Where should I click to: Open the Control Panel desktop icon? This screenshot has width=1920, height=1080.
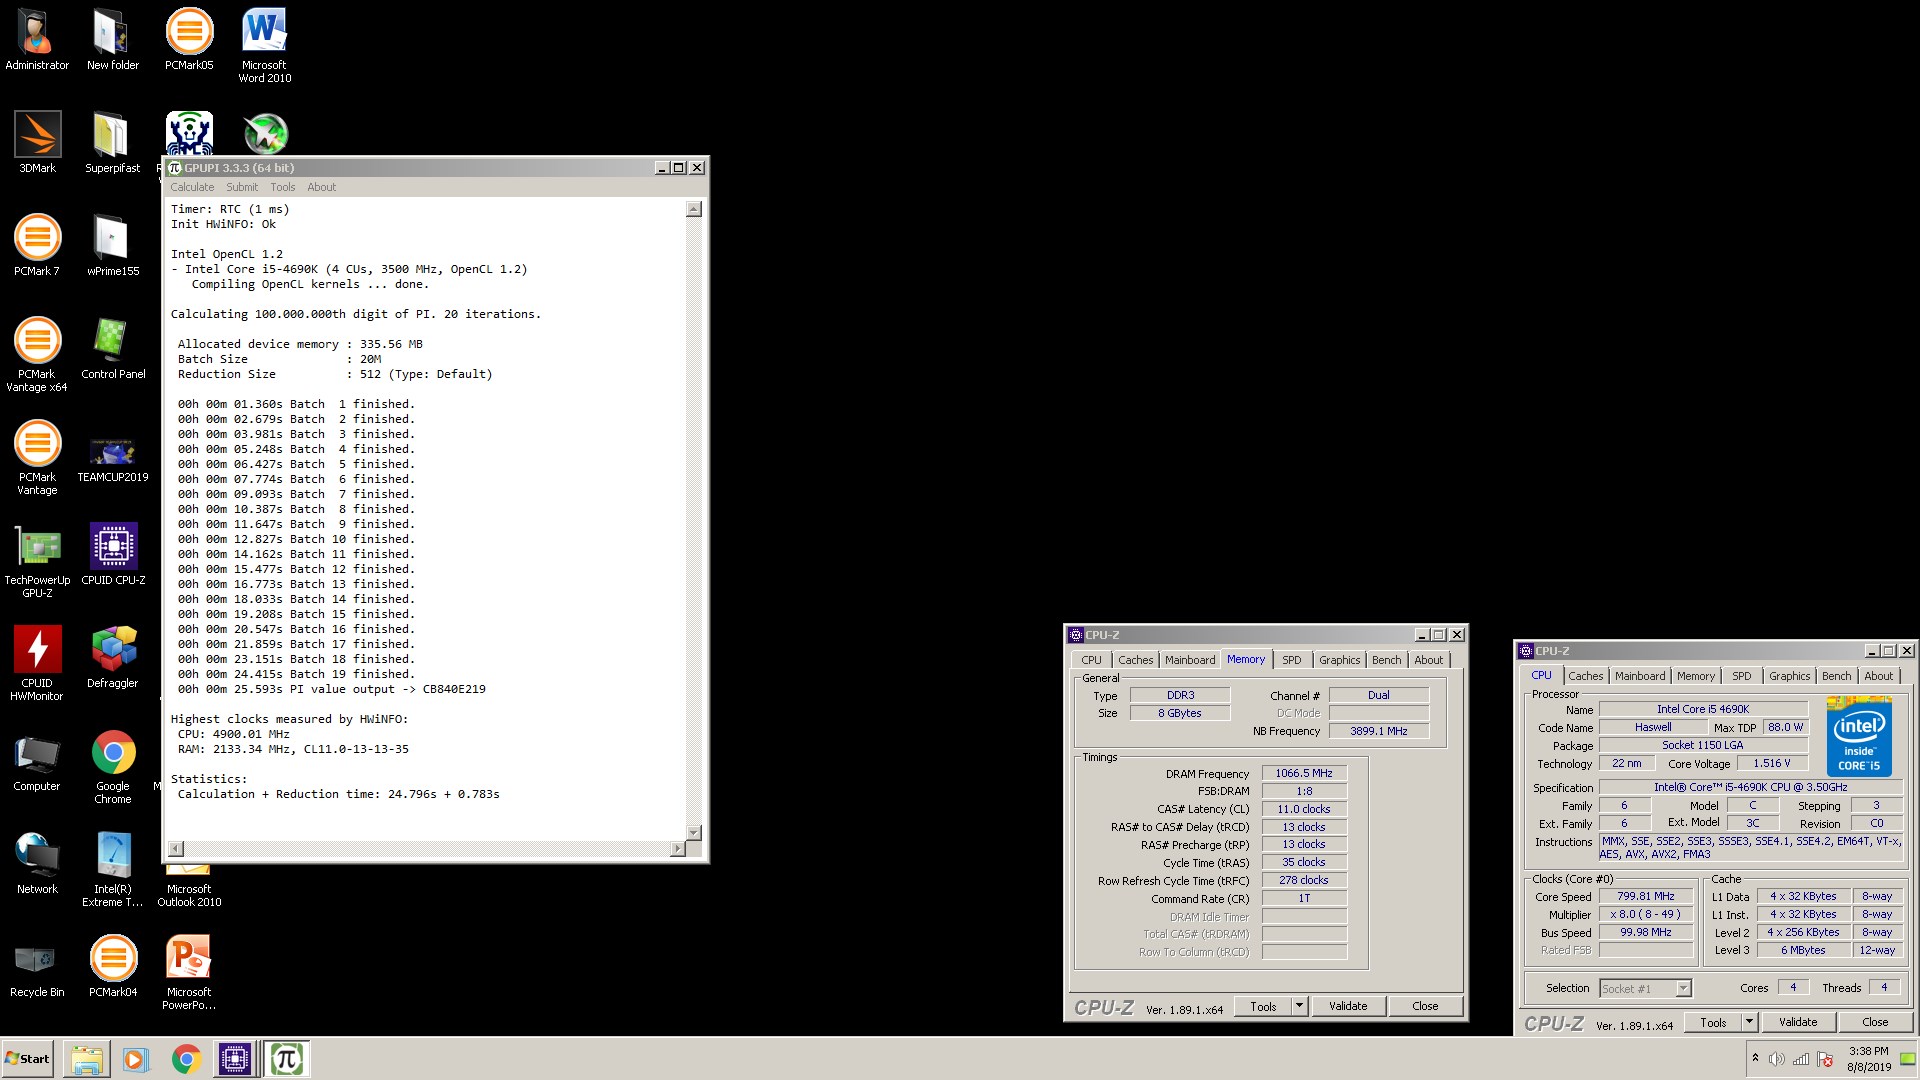click(x=112, y=348)
